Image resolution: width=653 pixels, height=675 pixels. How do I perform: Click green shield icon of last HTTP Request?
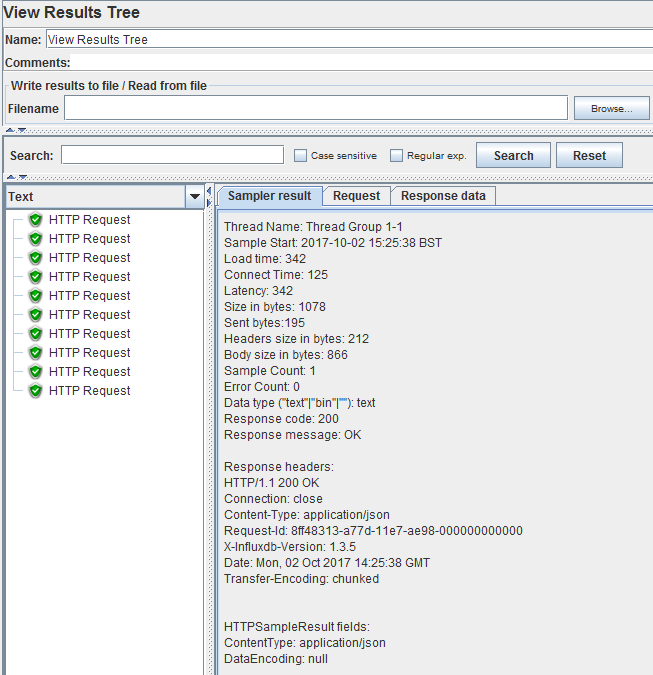[x=35, y=390]
